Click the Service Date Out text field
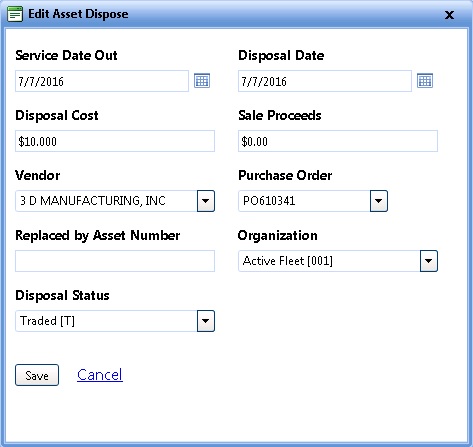This screenshot has height=447, width=473. (x=102, y=81)
